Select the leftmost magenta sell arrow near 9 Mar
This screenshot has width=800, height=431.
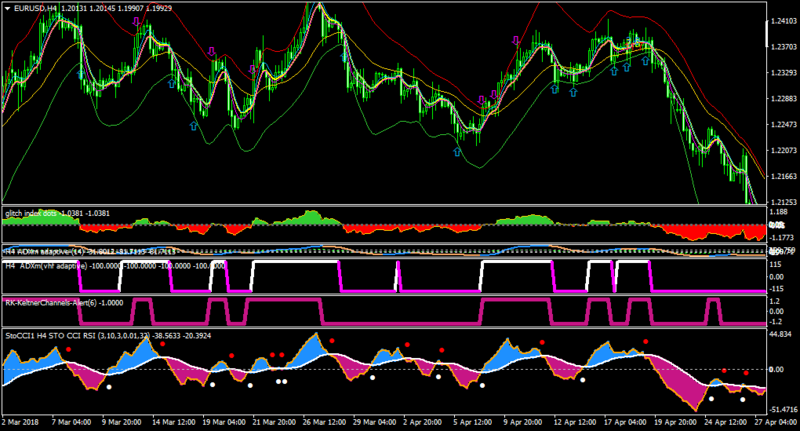(x=136, y=21)
